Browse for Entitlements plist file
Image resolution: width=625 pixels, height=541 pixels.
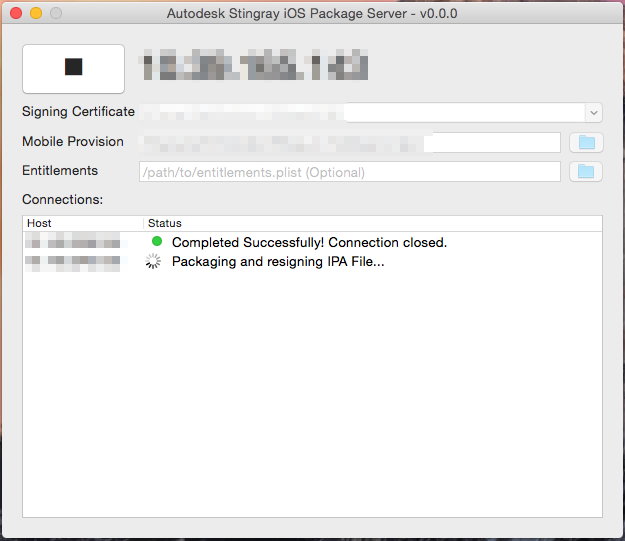tap(586, 171)
